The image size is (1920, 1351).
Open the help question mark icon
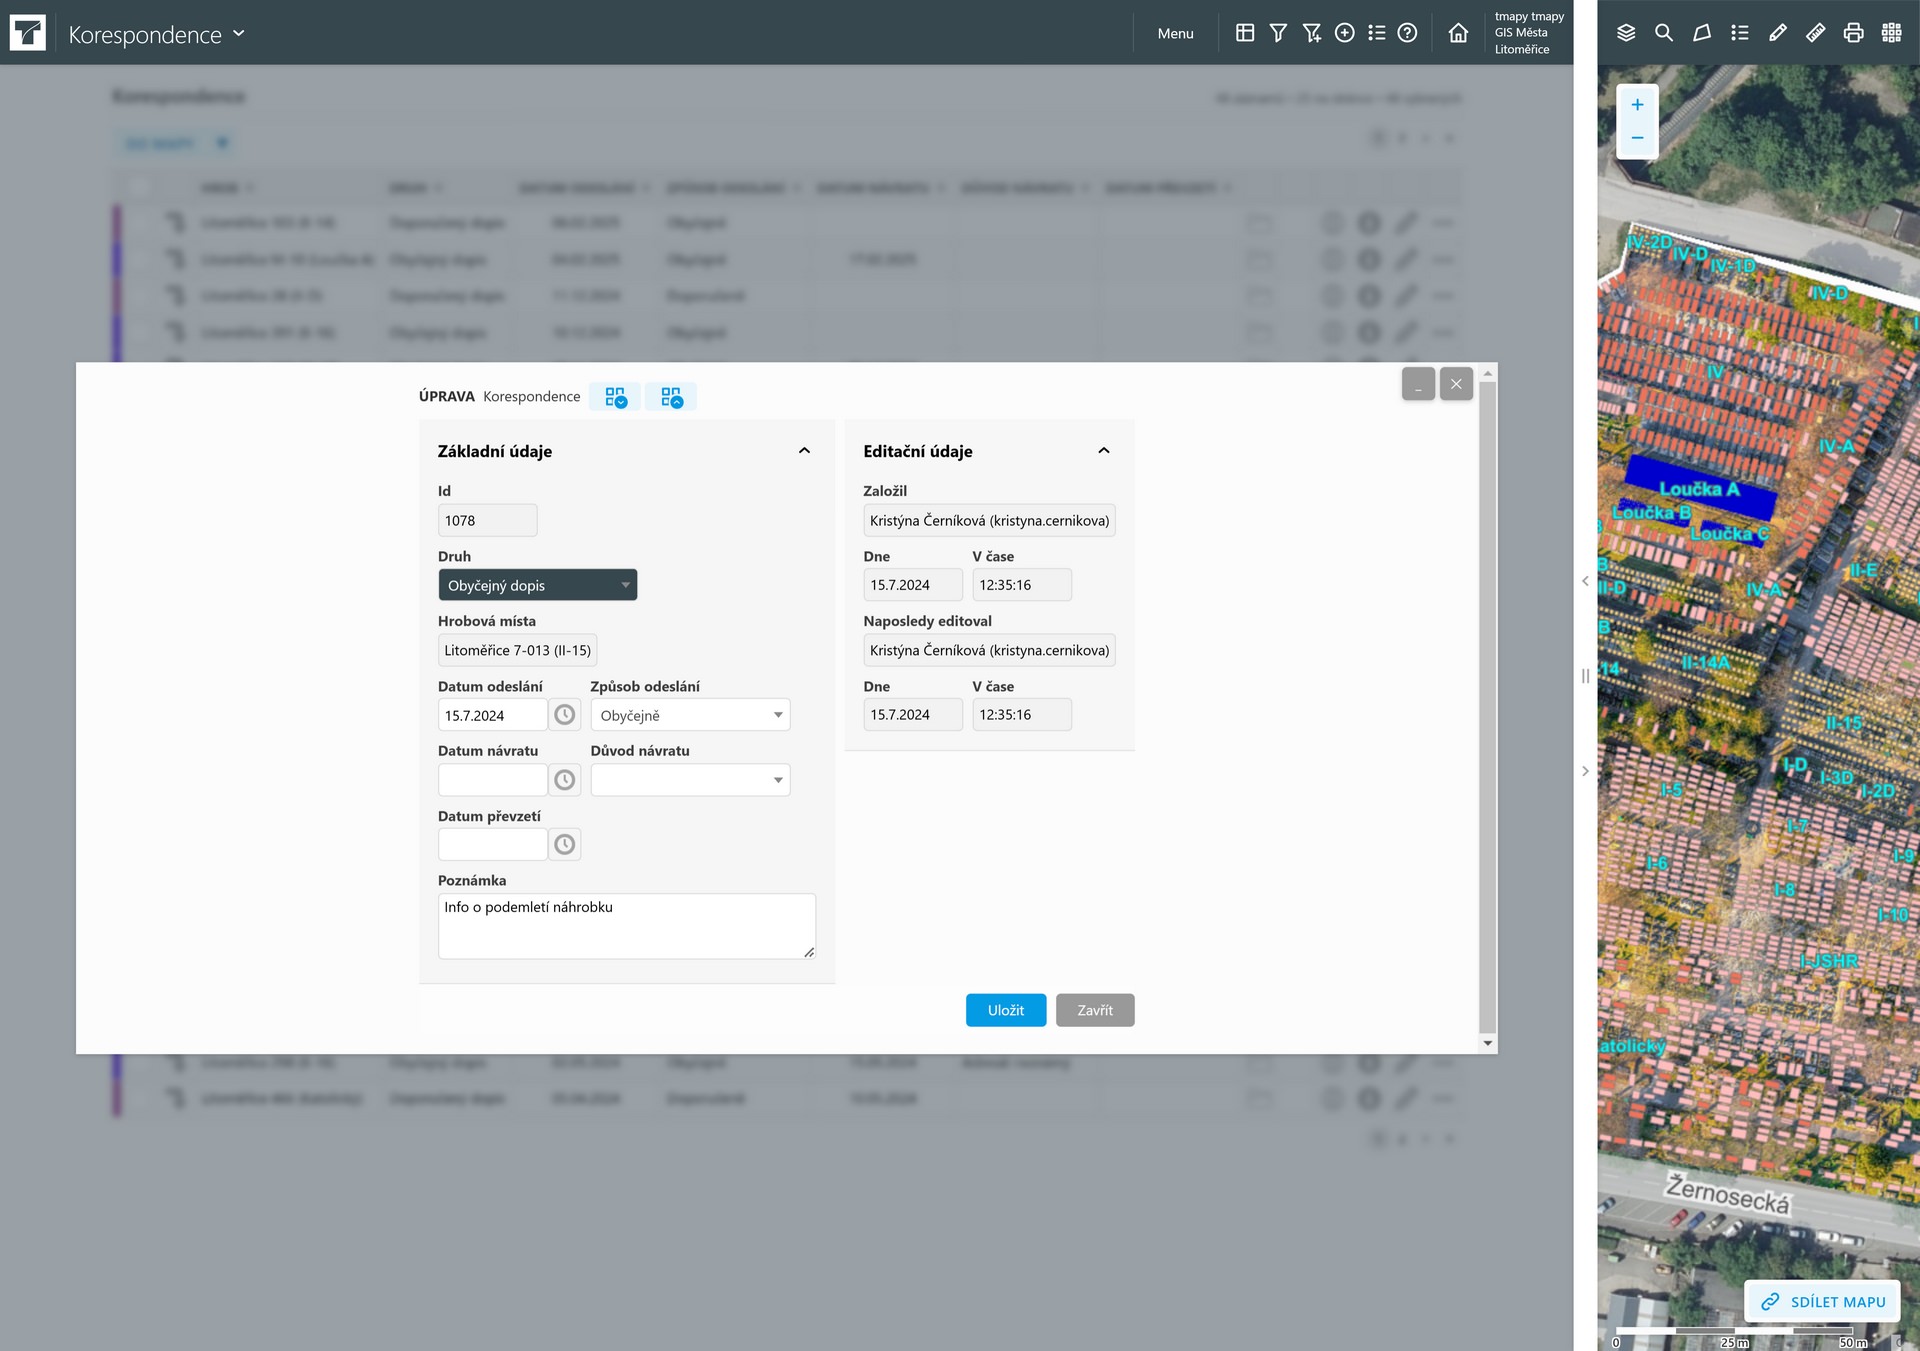coord(1407,33)
